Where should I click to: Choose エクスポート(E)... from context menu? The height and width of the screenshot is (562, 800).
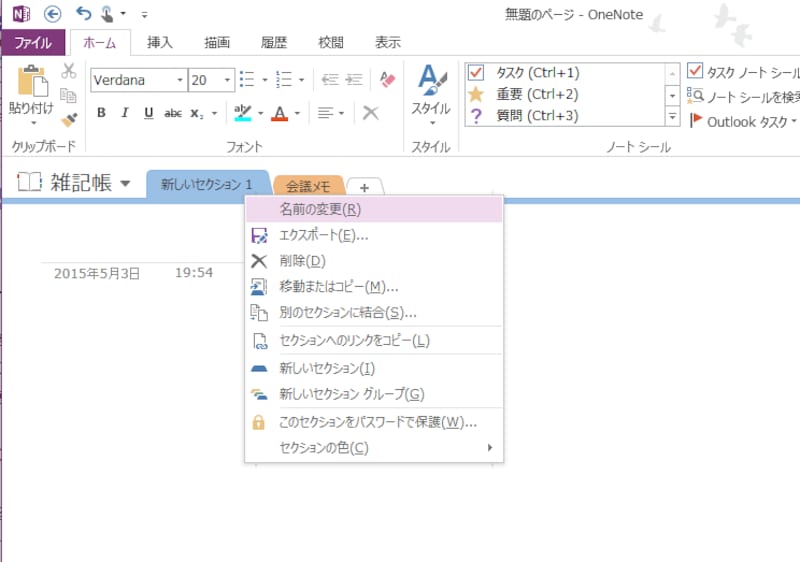click(x=374, y=235)
